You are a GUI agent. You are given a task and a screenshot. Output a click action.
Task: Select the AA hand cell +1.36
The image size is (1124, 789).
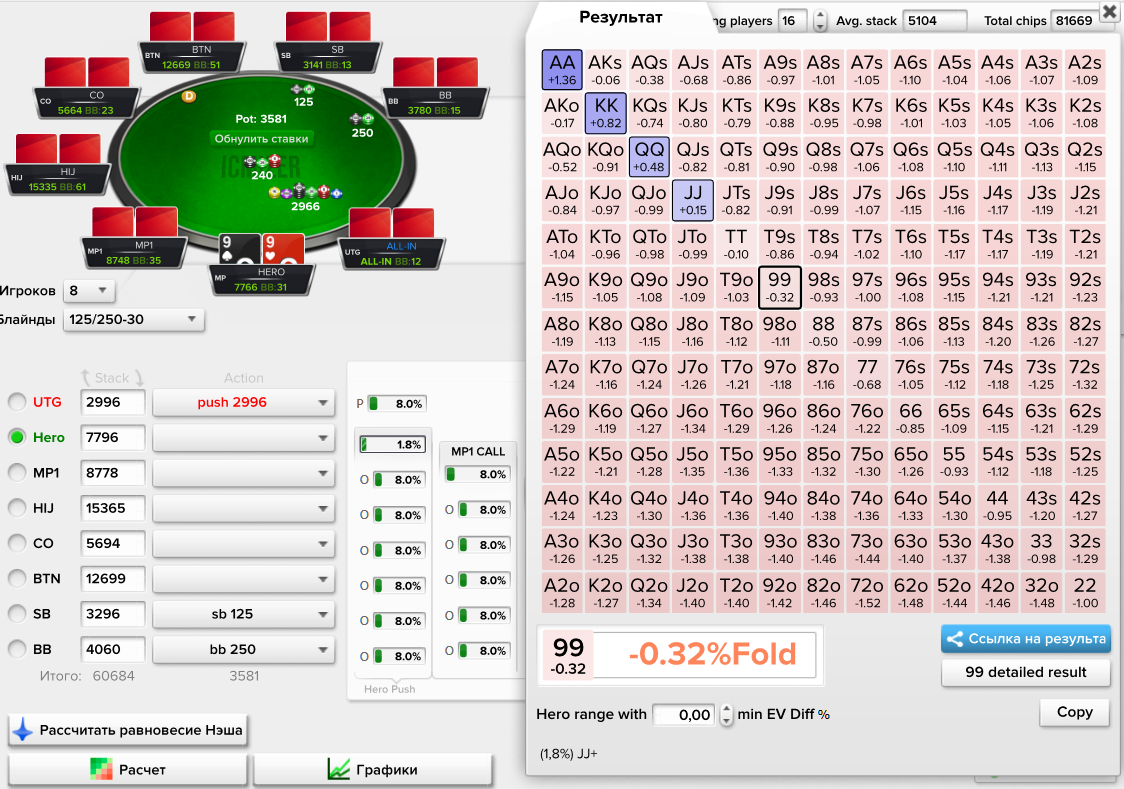coord(562,70)
